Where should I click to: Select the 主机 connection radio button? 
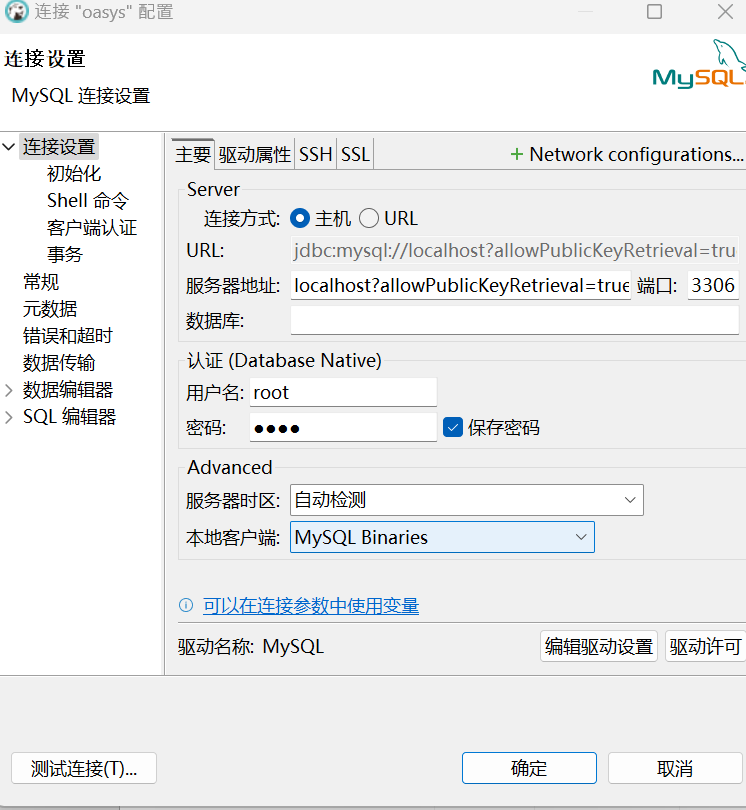(x=299, y=218)
